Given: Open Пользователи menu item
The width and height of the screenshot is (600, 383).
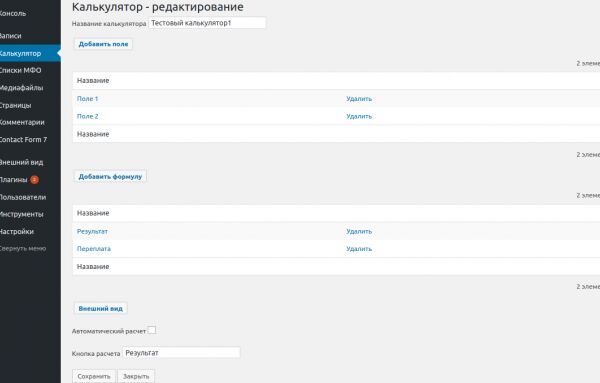Looking at the screenshot, I should [23, 197].
